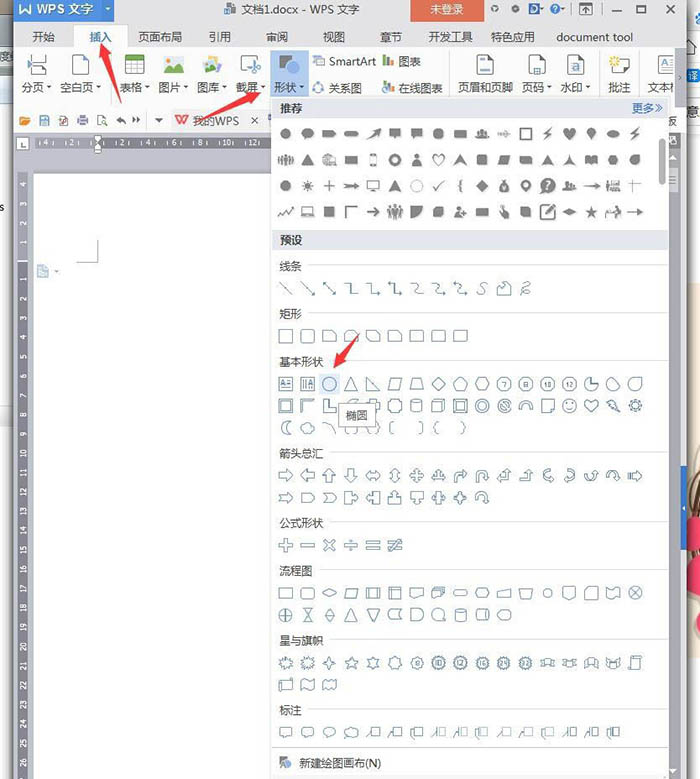Open the WPS application menu arrow

(107, 9)
